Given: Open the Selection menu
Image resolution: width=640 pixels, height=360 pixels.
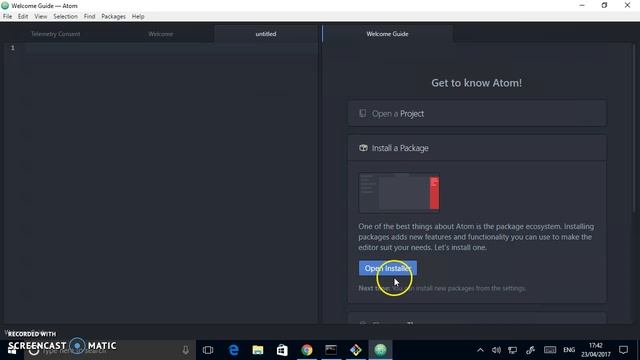Looking at the screenshot, I should [x=65, y=16].
